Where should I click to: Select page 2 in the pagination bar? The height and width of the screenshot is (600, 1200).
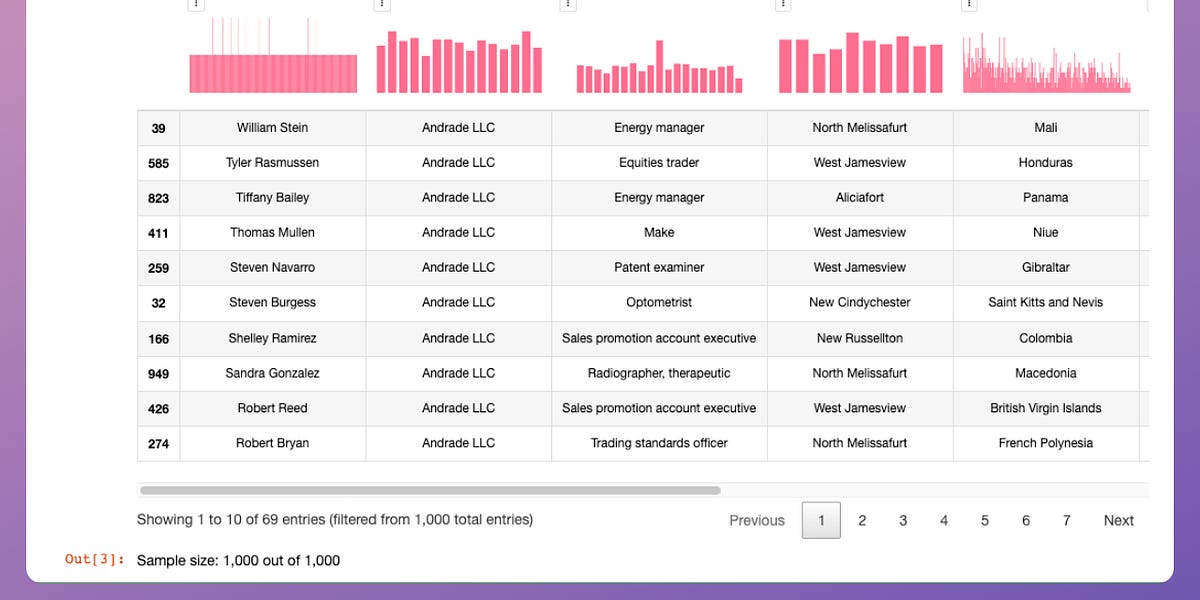coord(862,520)
